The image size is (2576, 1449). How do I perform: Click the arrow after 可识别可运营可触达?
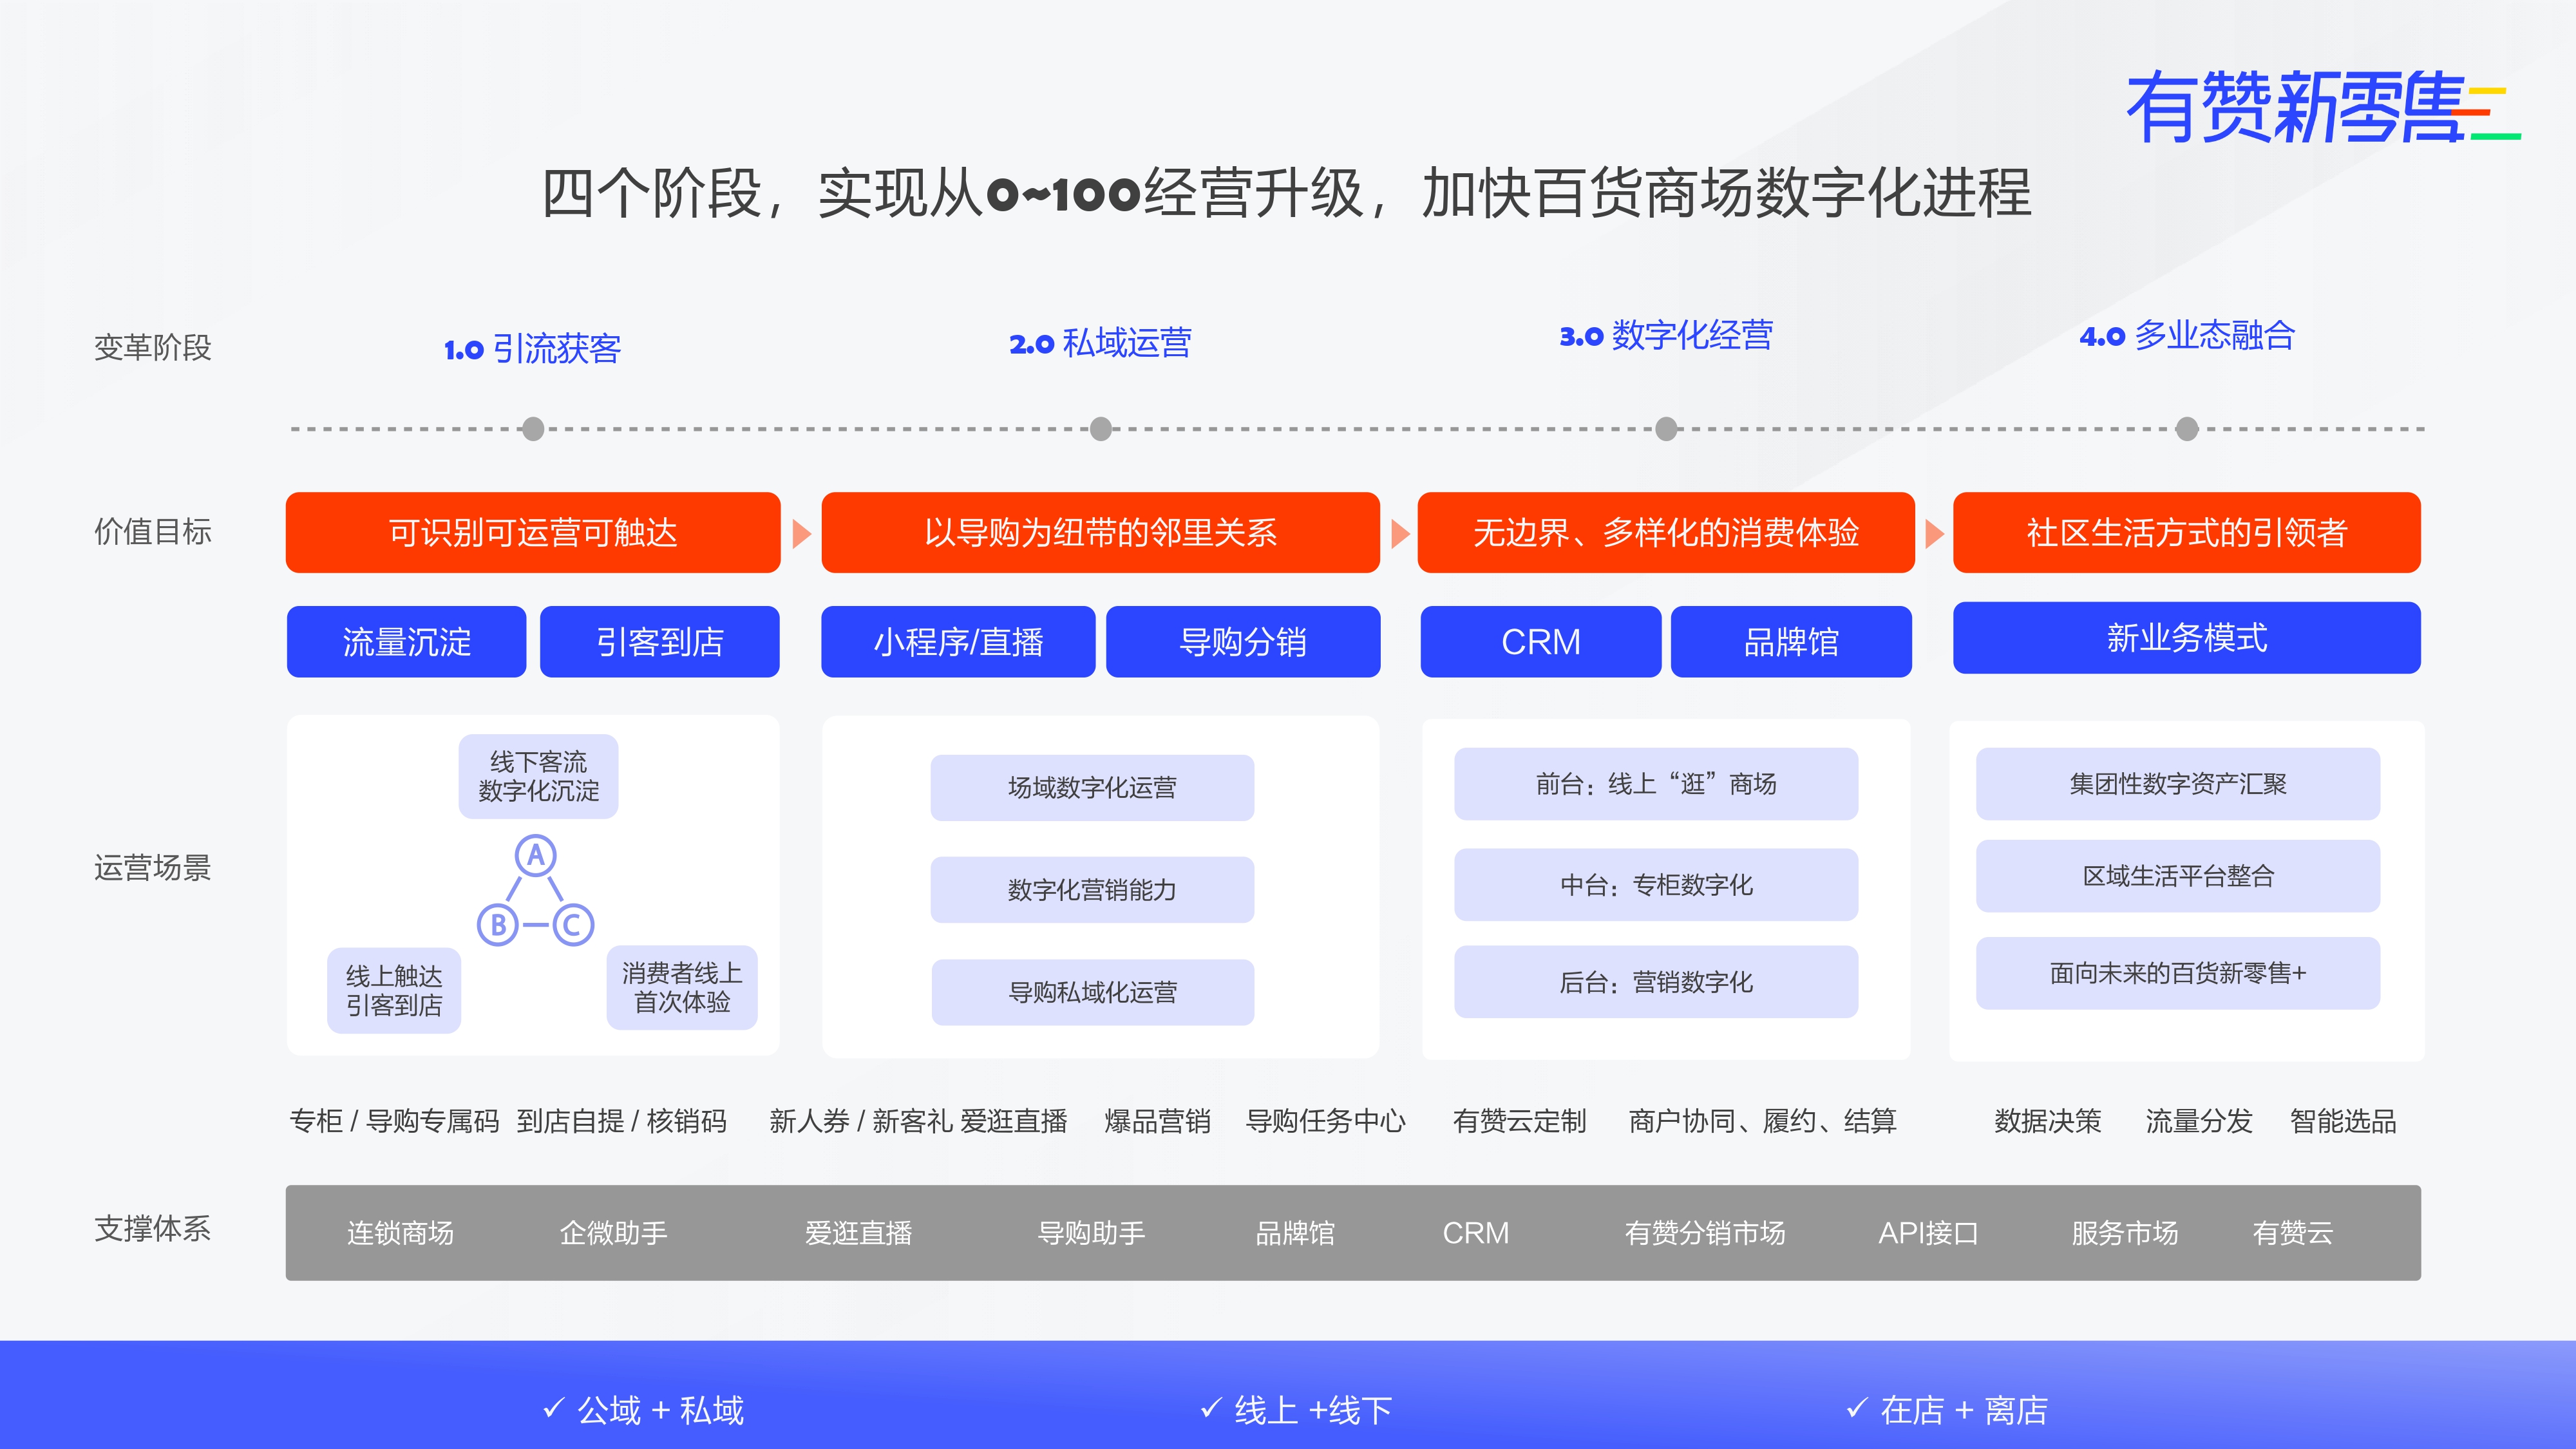point(801,533)
